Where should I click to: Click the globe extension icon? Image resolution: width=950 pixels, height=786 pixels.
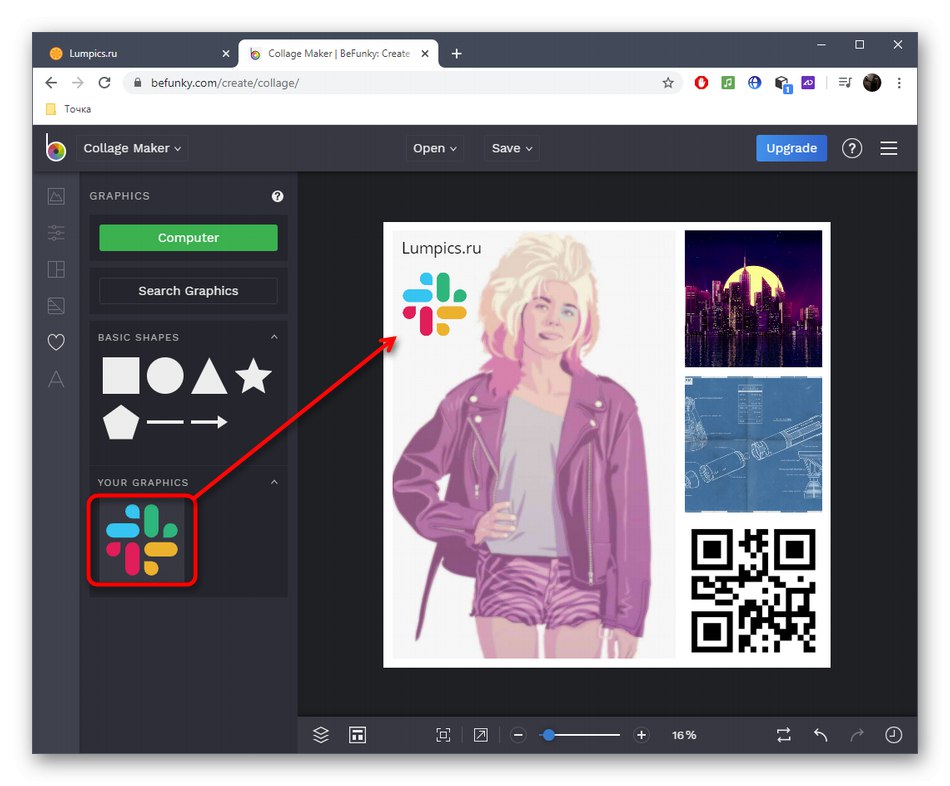click(x=754, y=82)
